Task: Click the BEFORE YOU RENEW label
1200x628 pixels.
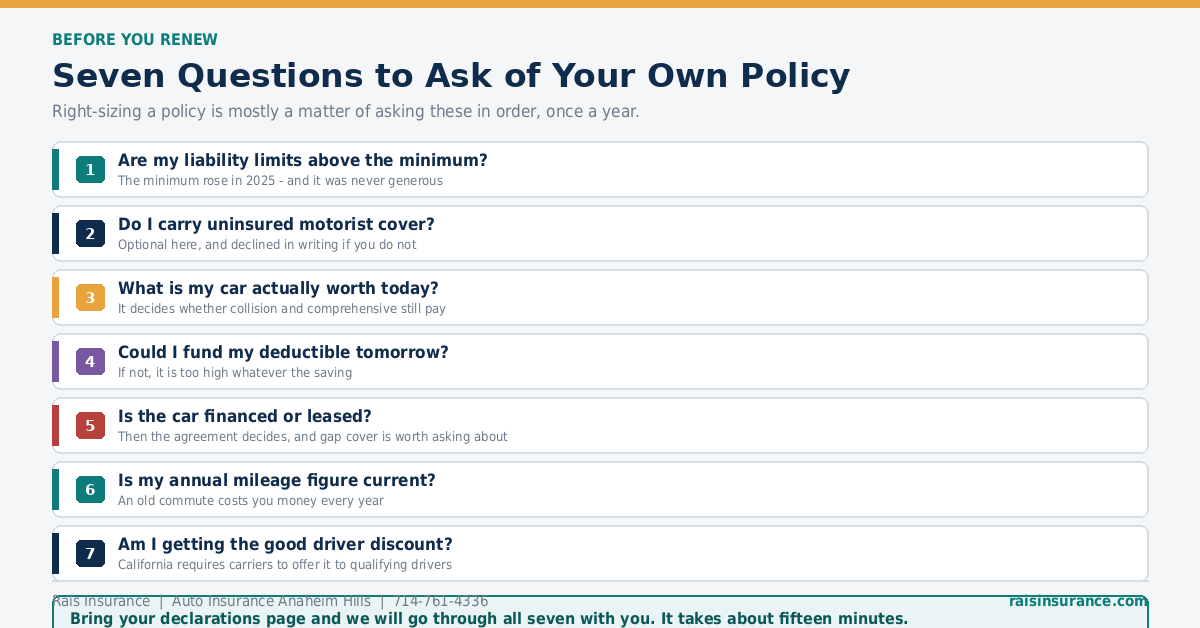Action: click(x=135, y=40)
